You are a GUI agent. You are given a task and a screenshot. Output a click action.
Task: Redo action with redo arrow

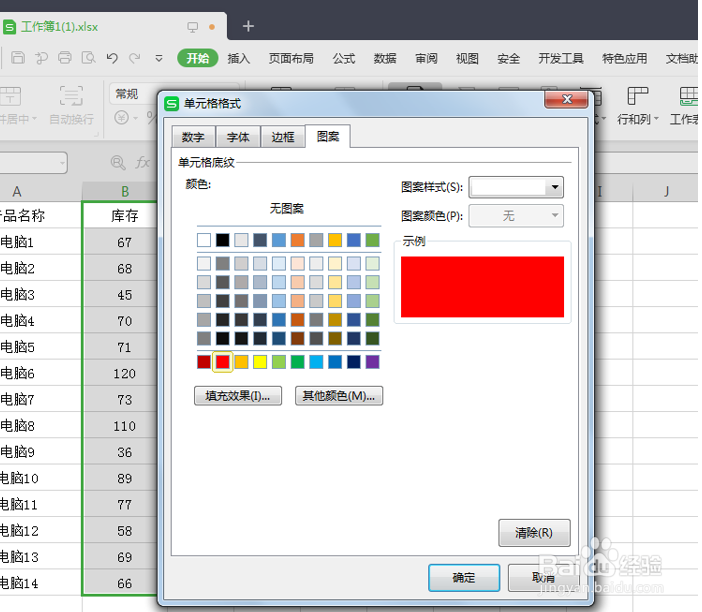click(x=135, y=58)
